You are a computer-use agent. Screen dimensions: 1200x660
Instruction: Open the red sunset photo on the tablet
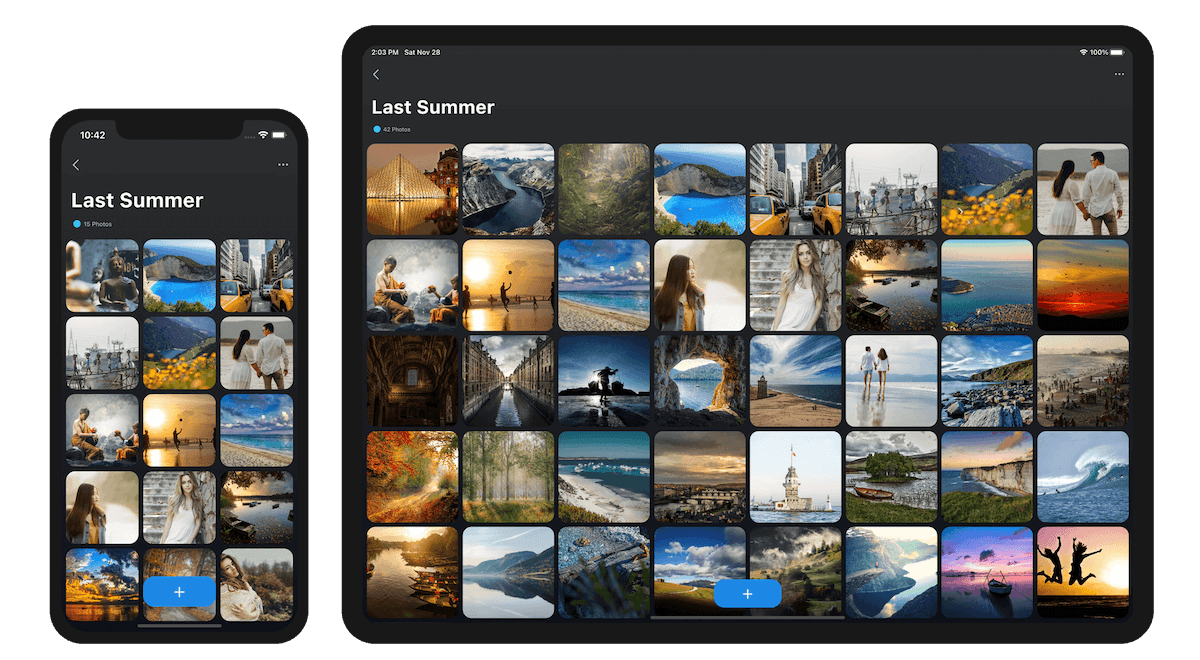[x=1082, y=285]
